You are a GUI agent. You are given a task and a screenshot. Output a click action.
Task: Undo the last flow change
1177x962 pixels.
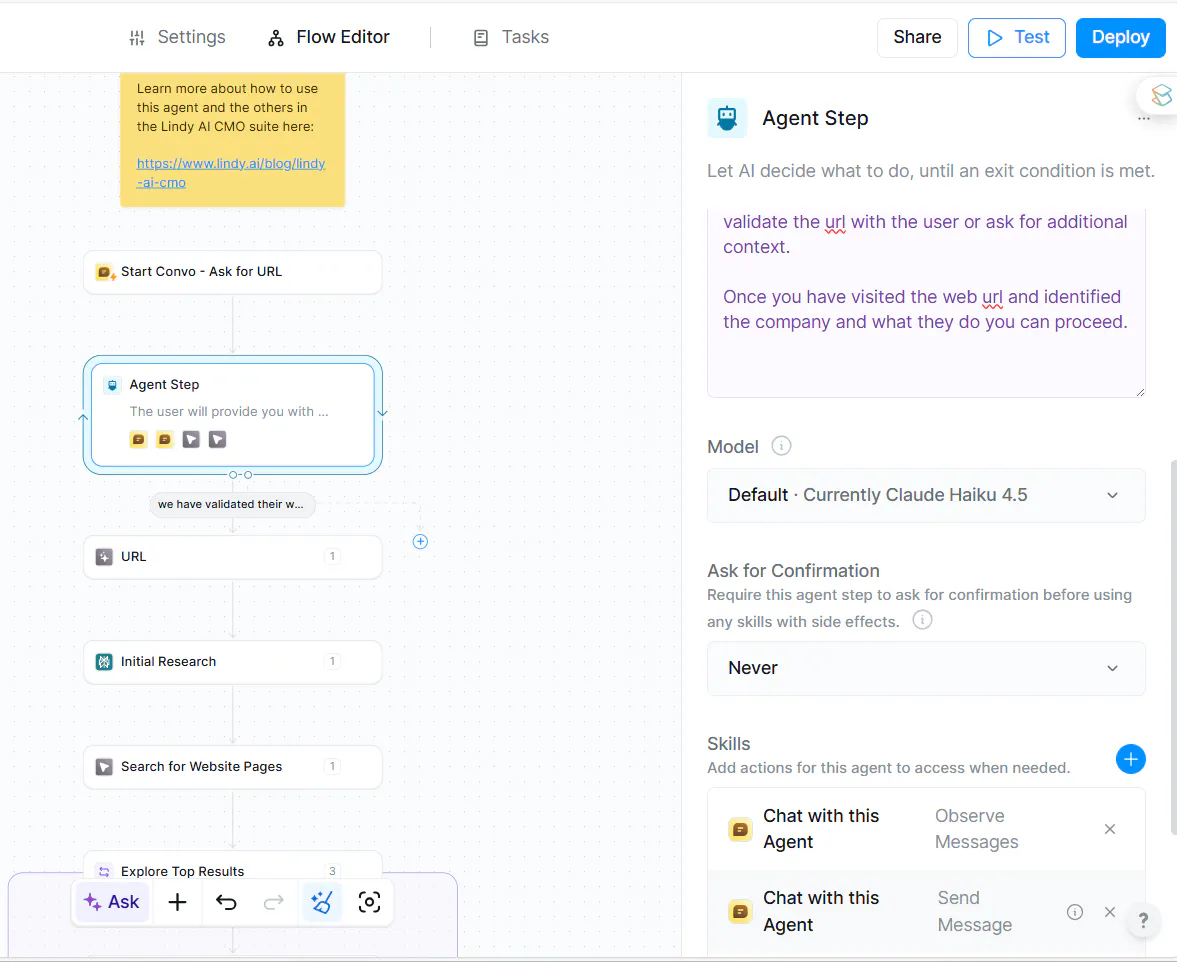click(226, 901)
